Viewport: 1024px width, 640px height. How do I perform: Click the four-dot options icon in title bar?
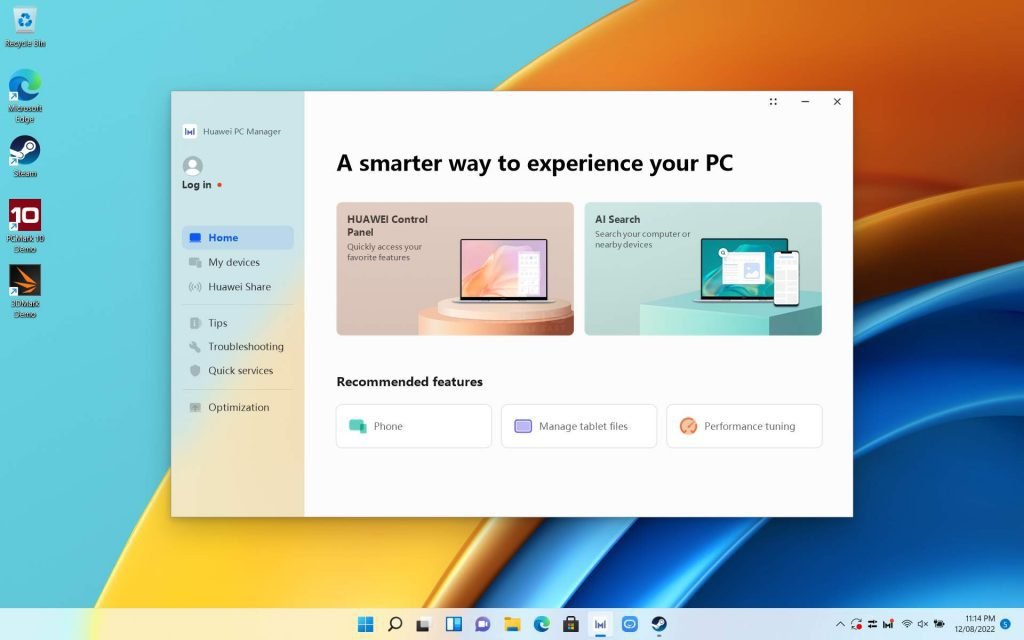click(773, 101)
